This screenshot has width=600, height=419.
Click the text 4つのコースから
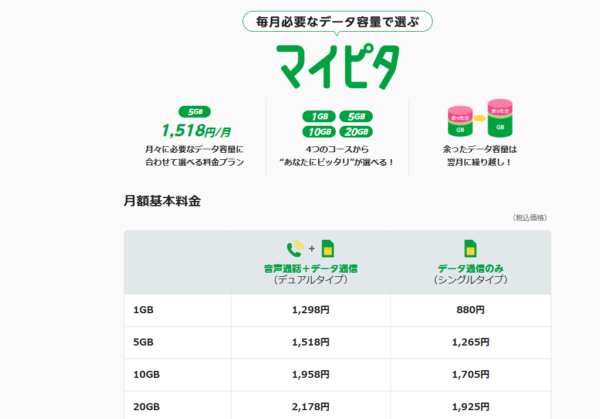(337, 149)
